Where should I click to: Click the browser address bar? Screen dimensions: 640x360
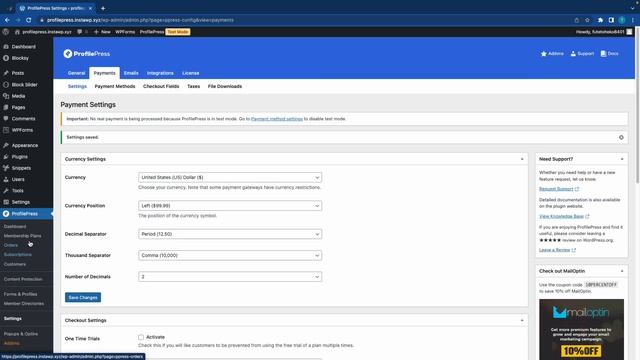click(x=302, y=20)
